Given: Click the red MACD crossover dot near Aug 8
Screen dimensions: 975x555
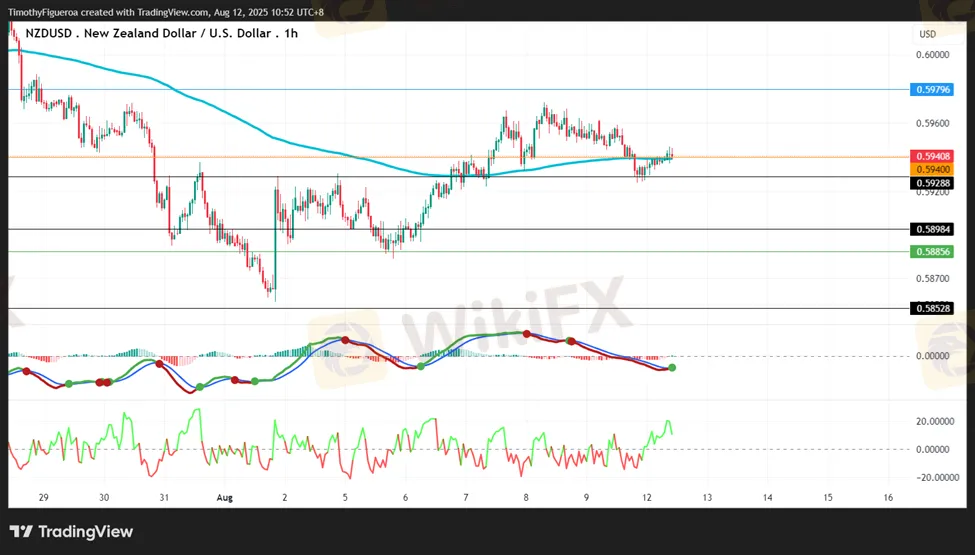Looking at the screenshot, I should (x=527, y=334).
